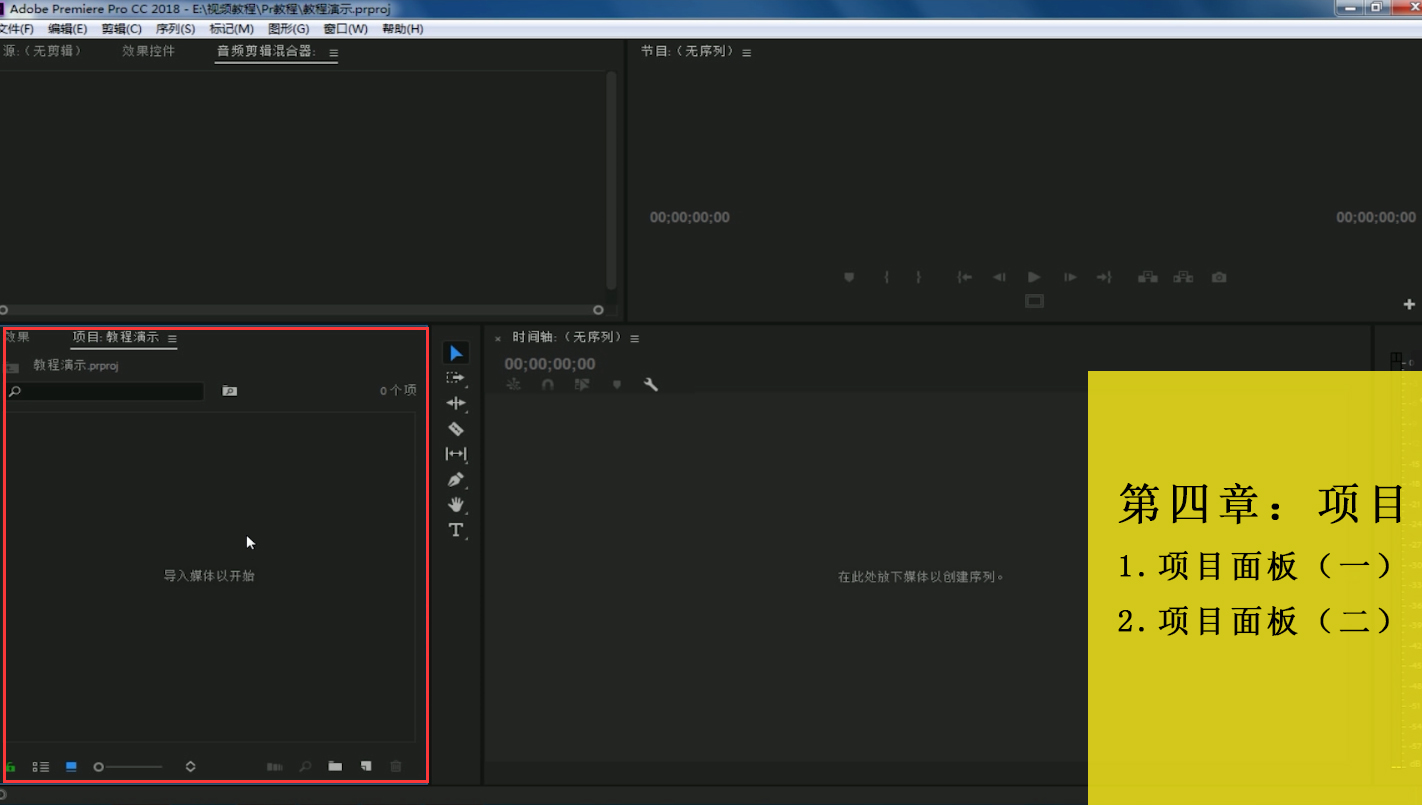Image resolution: width=1422 pixels, height=805 pixels.
Task: Open Timeline panel hamburger menu
Action: 634,339
